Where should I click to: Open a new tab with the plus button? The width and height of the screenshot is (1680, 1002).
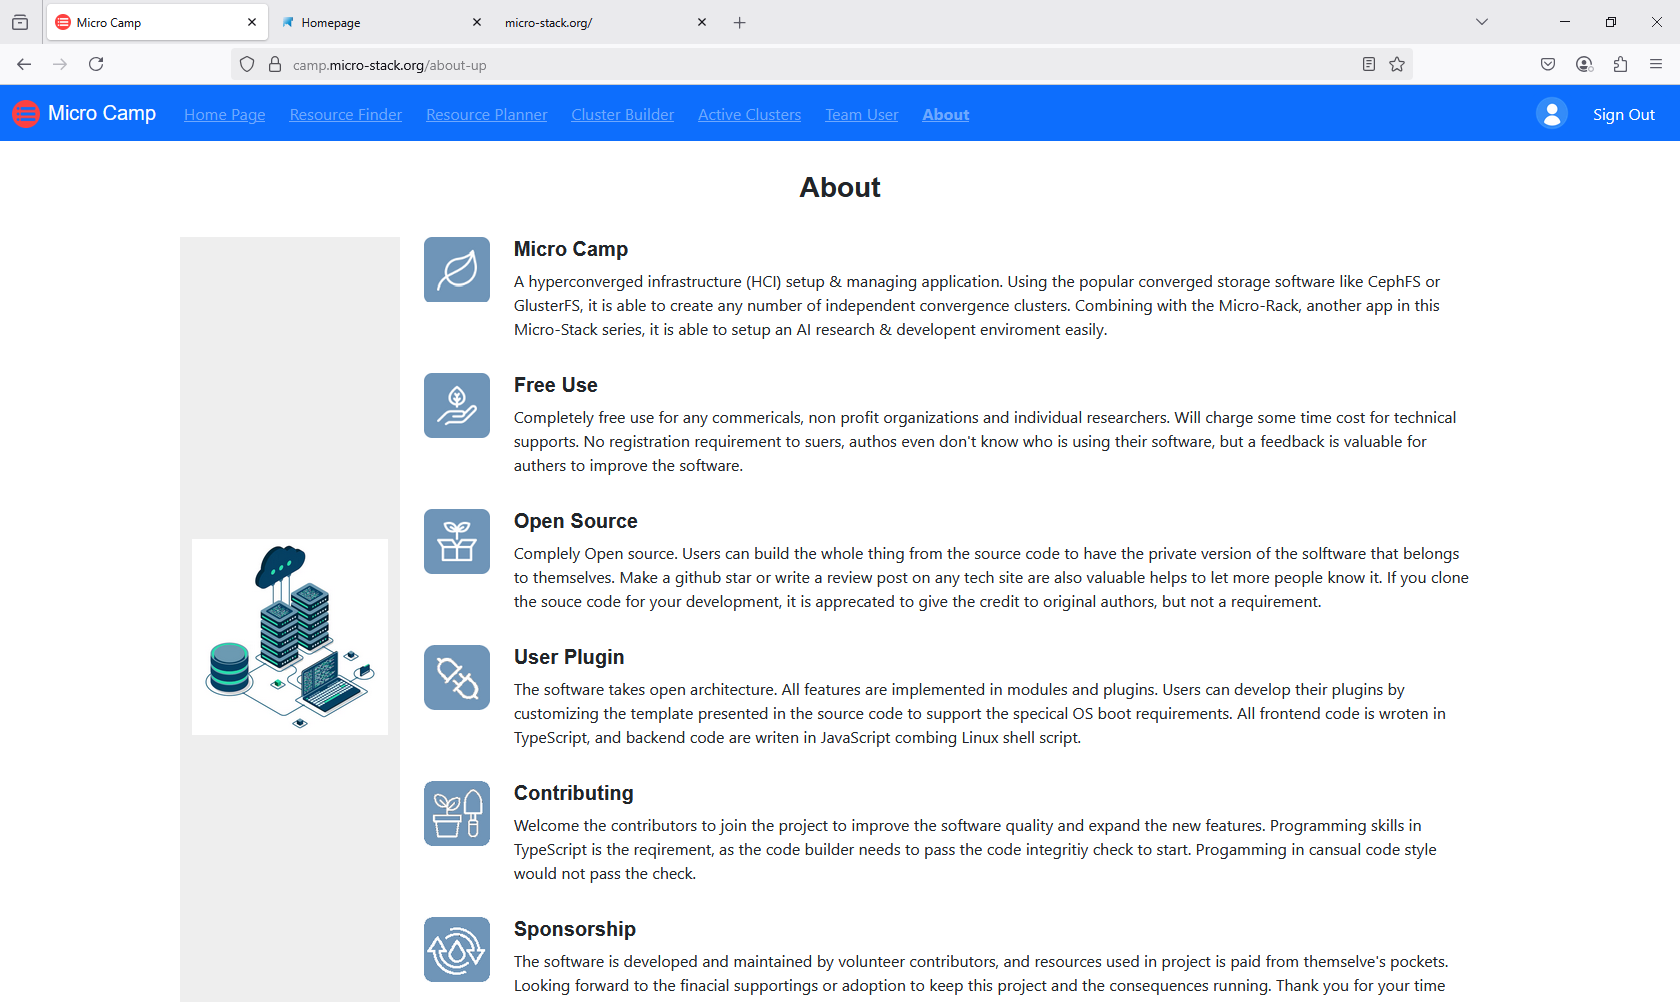pos(740,22)
